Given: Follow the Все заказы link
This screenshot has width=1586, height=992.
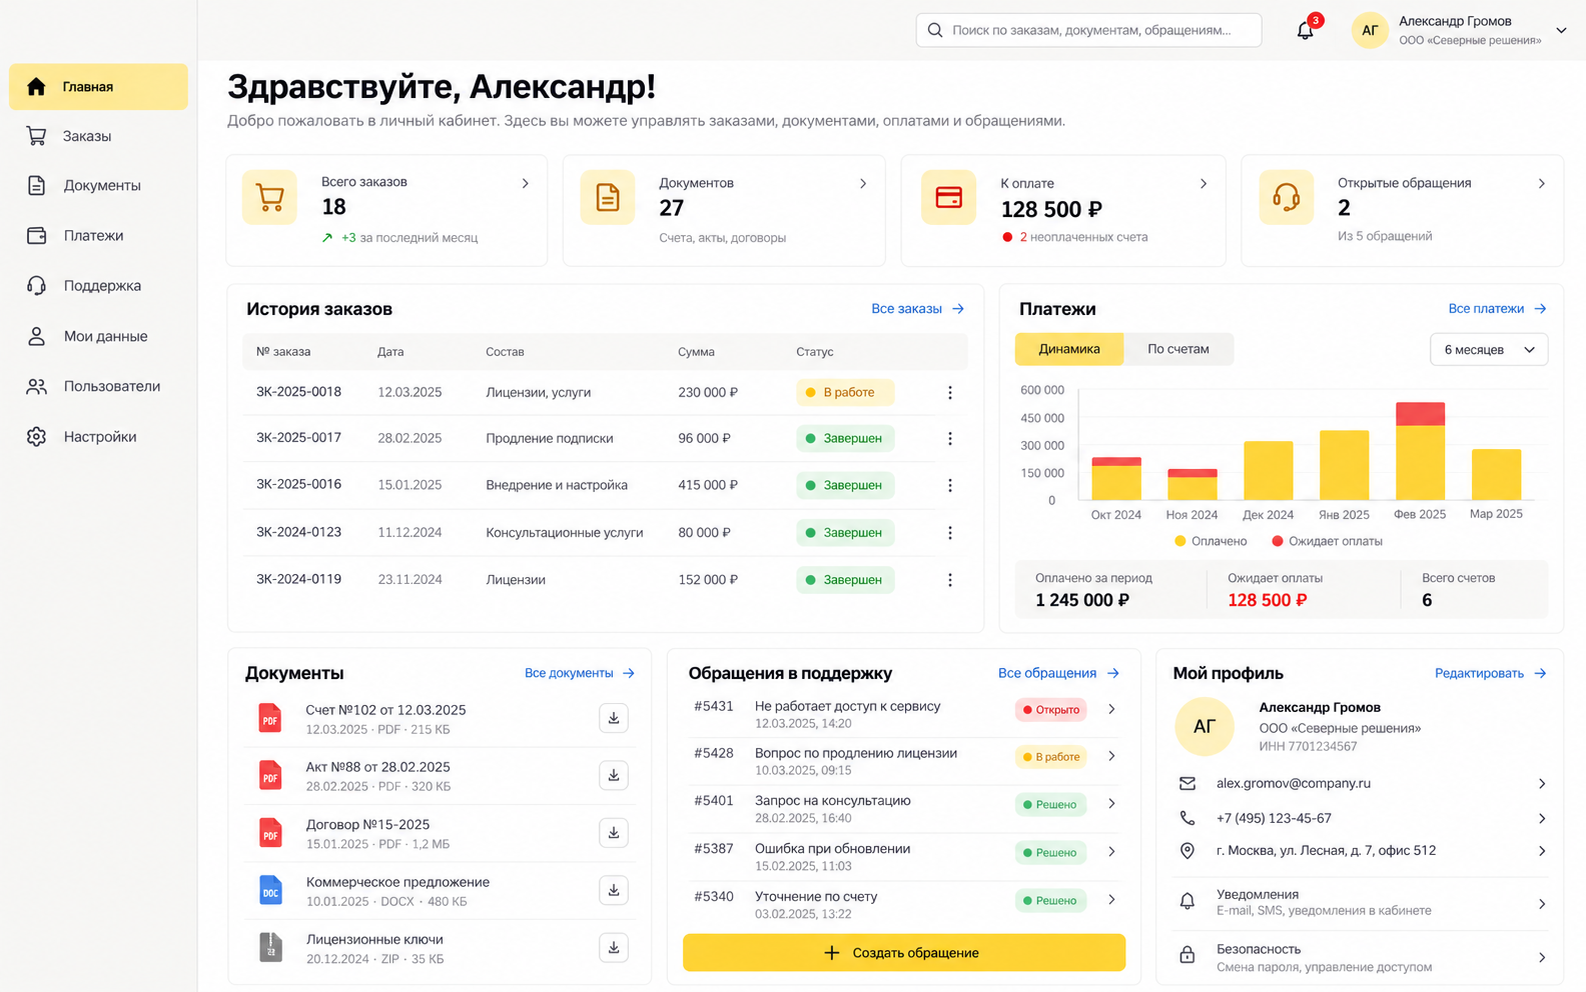Looking at the screenshot, I should (x=917, y=309).
